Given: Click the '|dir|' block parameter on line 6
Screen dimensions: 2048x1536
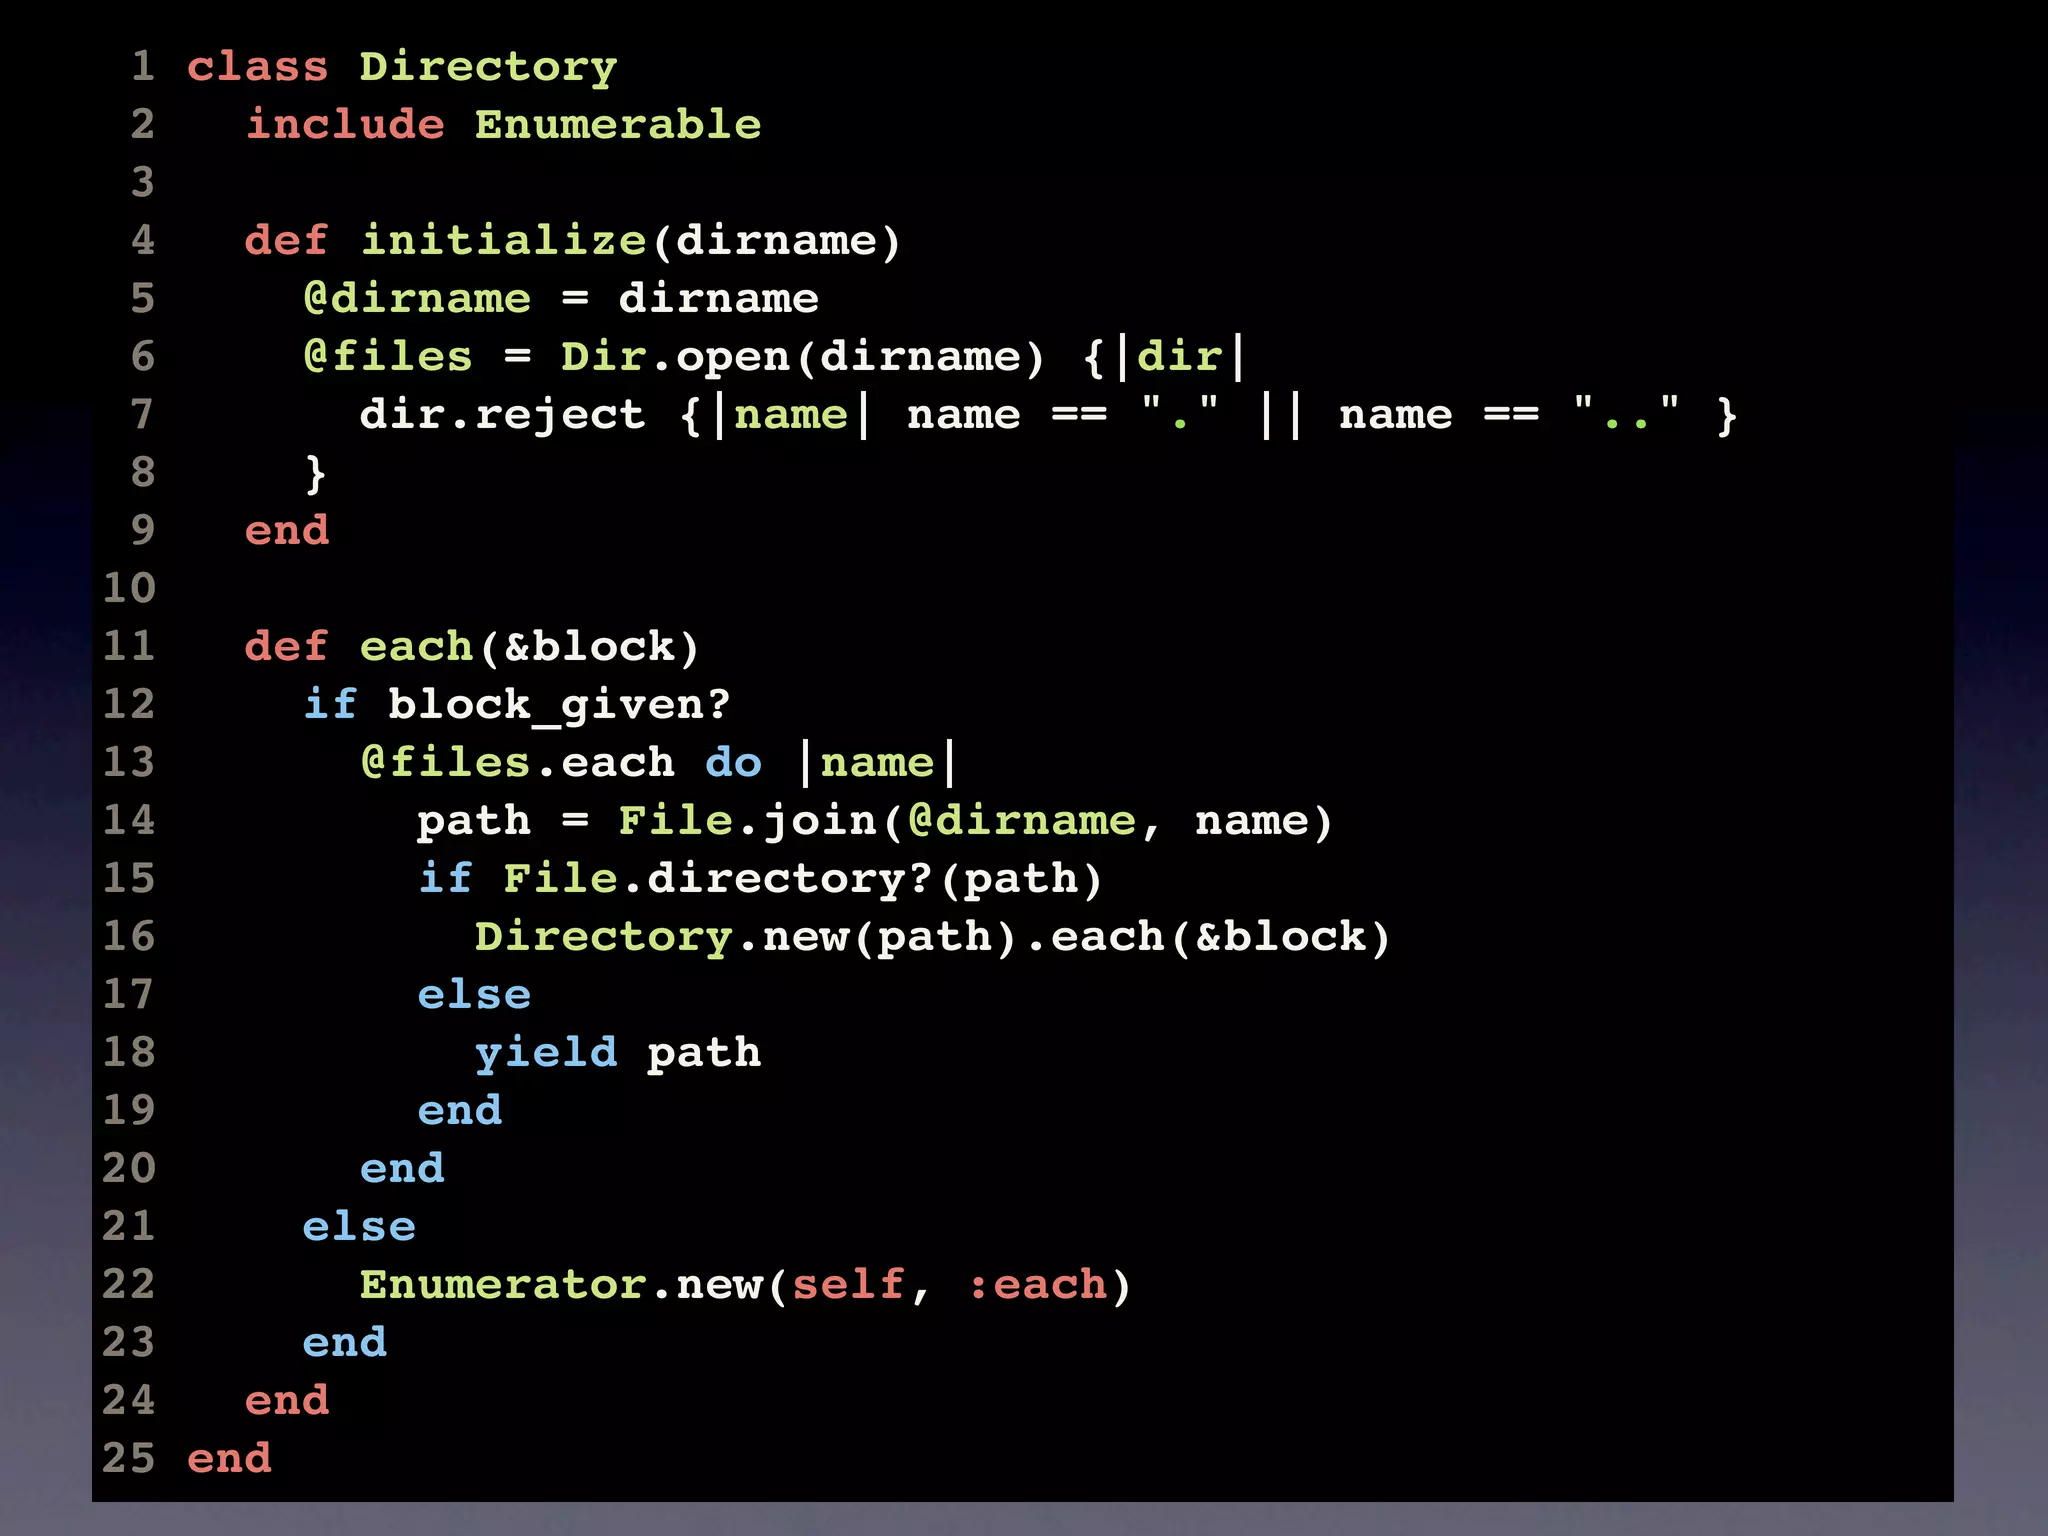Looking at the screenshot, I should pos(1180,357).
